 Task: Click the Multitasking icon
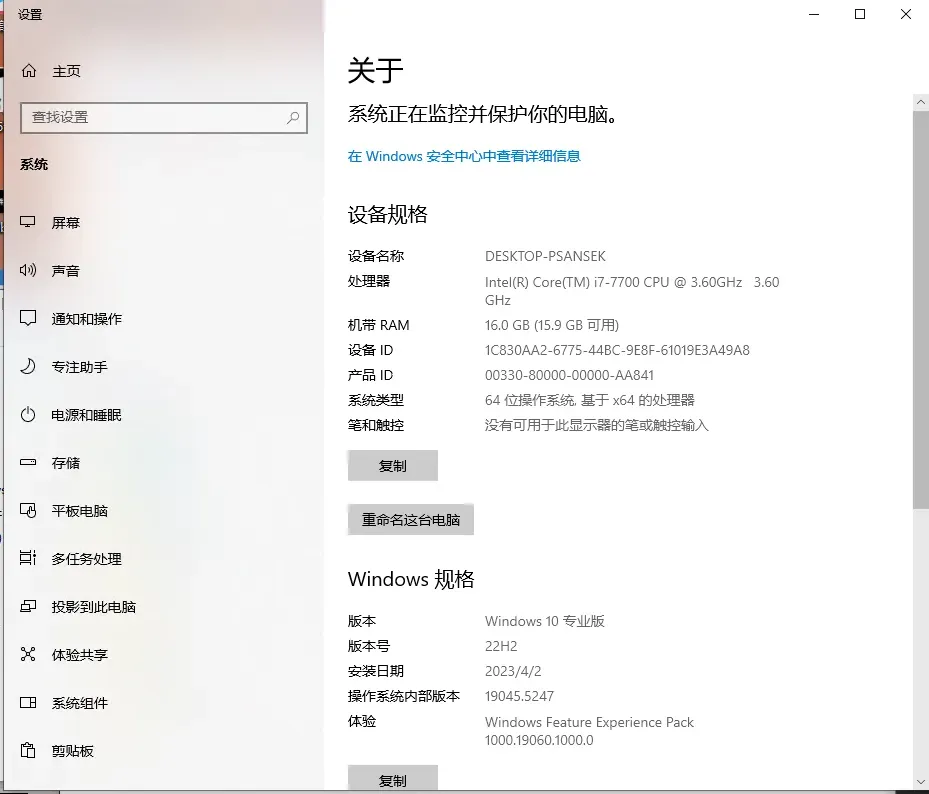pyautogui.click(x=28, y=558)
